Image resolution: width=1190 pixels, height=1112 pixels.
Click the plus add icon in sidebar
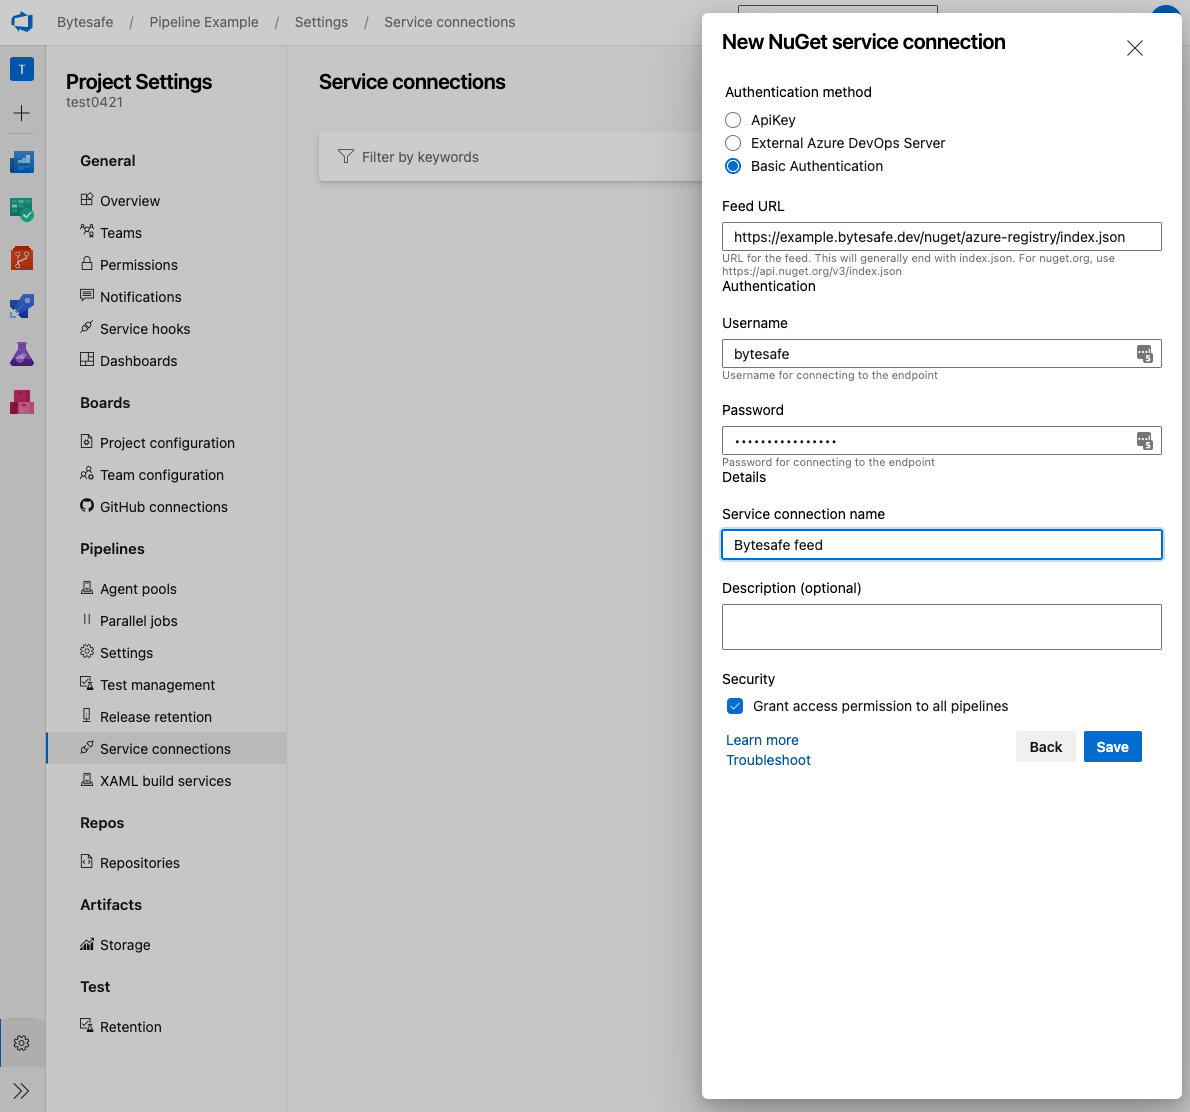click(22, 114)
